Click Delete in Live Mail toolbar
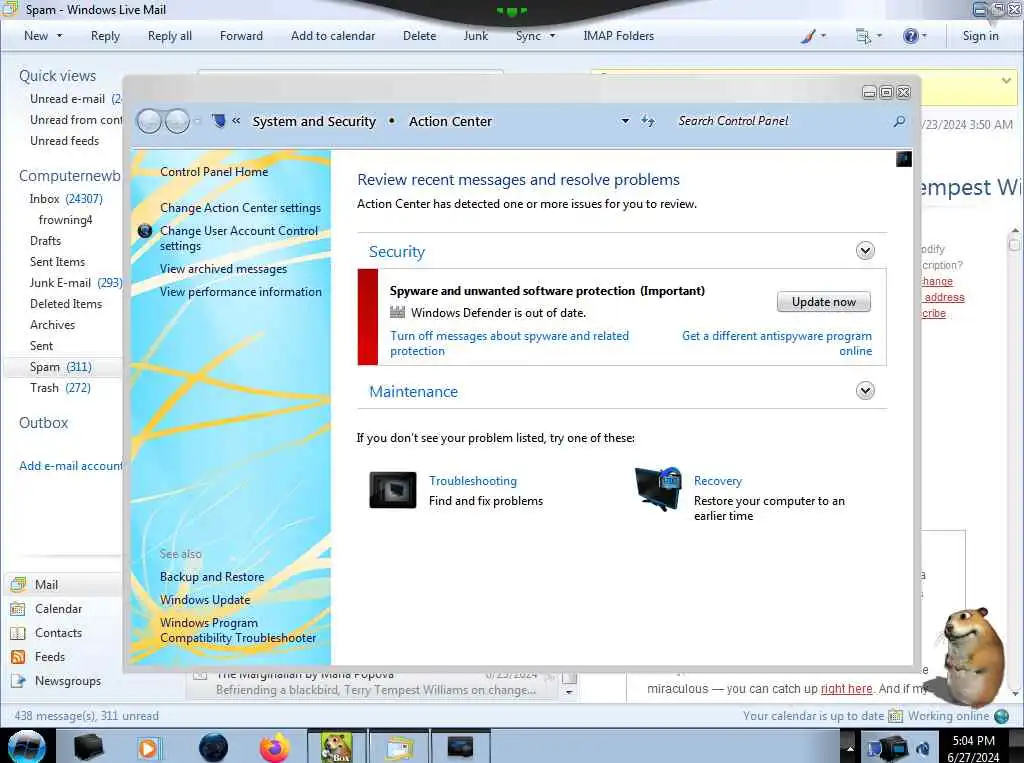The width and height of the screenshot is (1024, 763). 419,36
